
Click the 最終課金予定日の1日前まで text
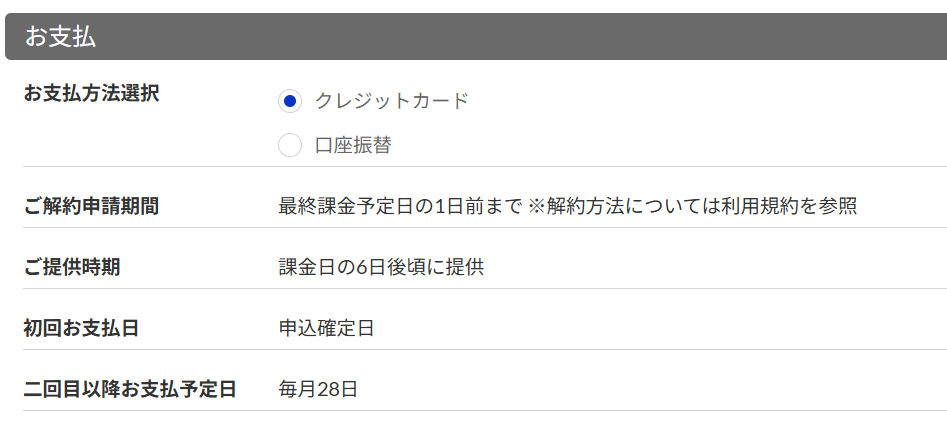pyautogui.click(x=400, y=207)
